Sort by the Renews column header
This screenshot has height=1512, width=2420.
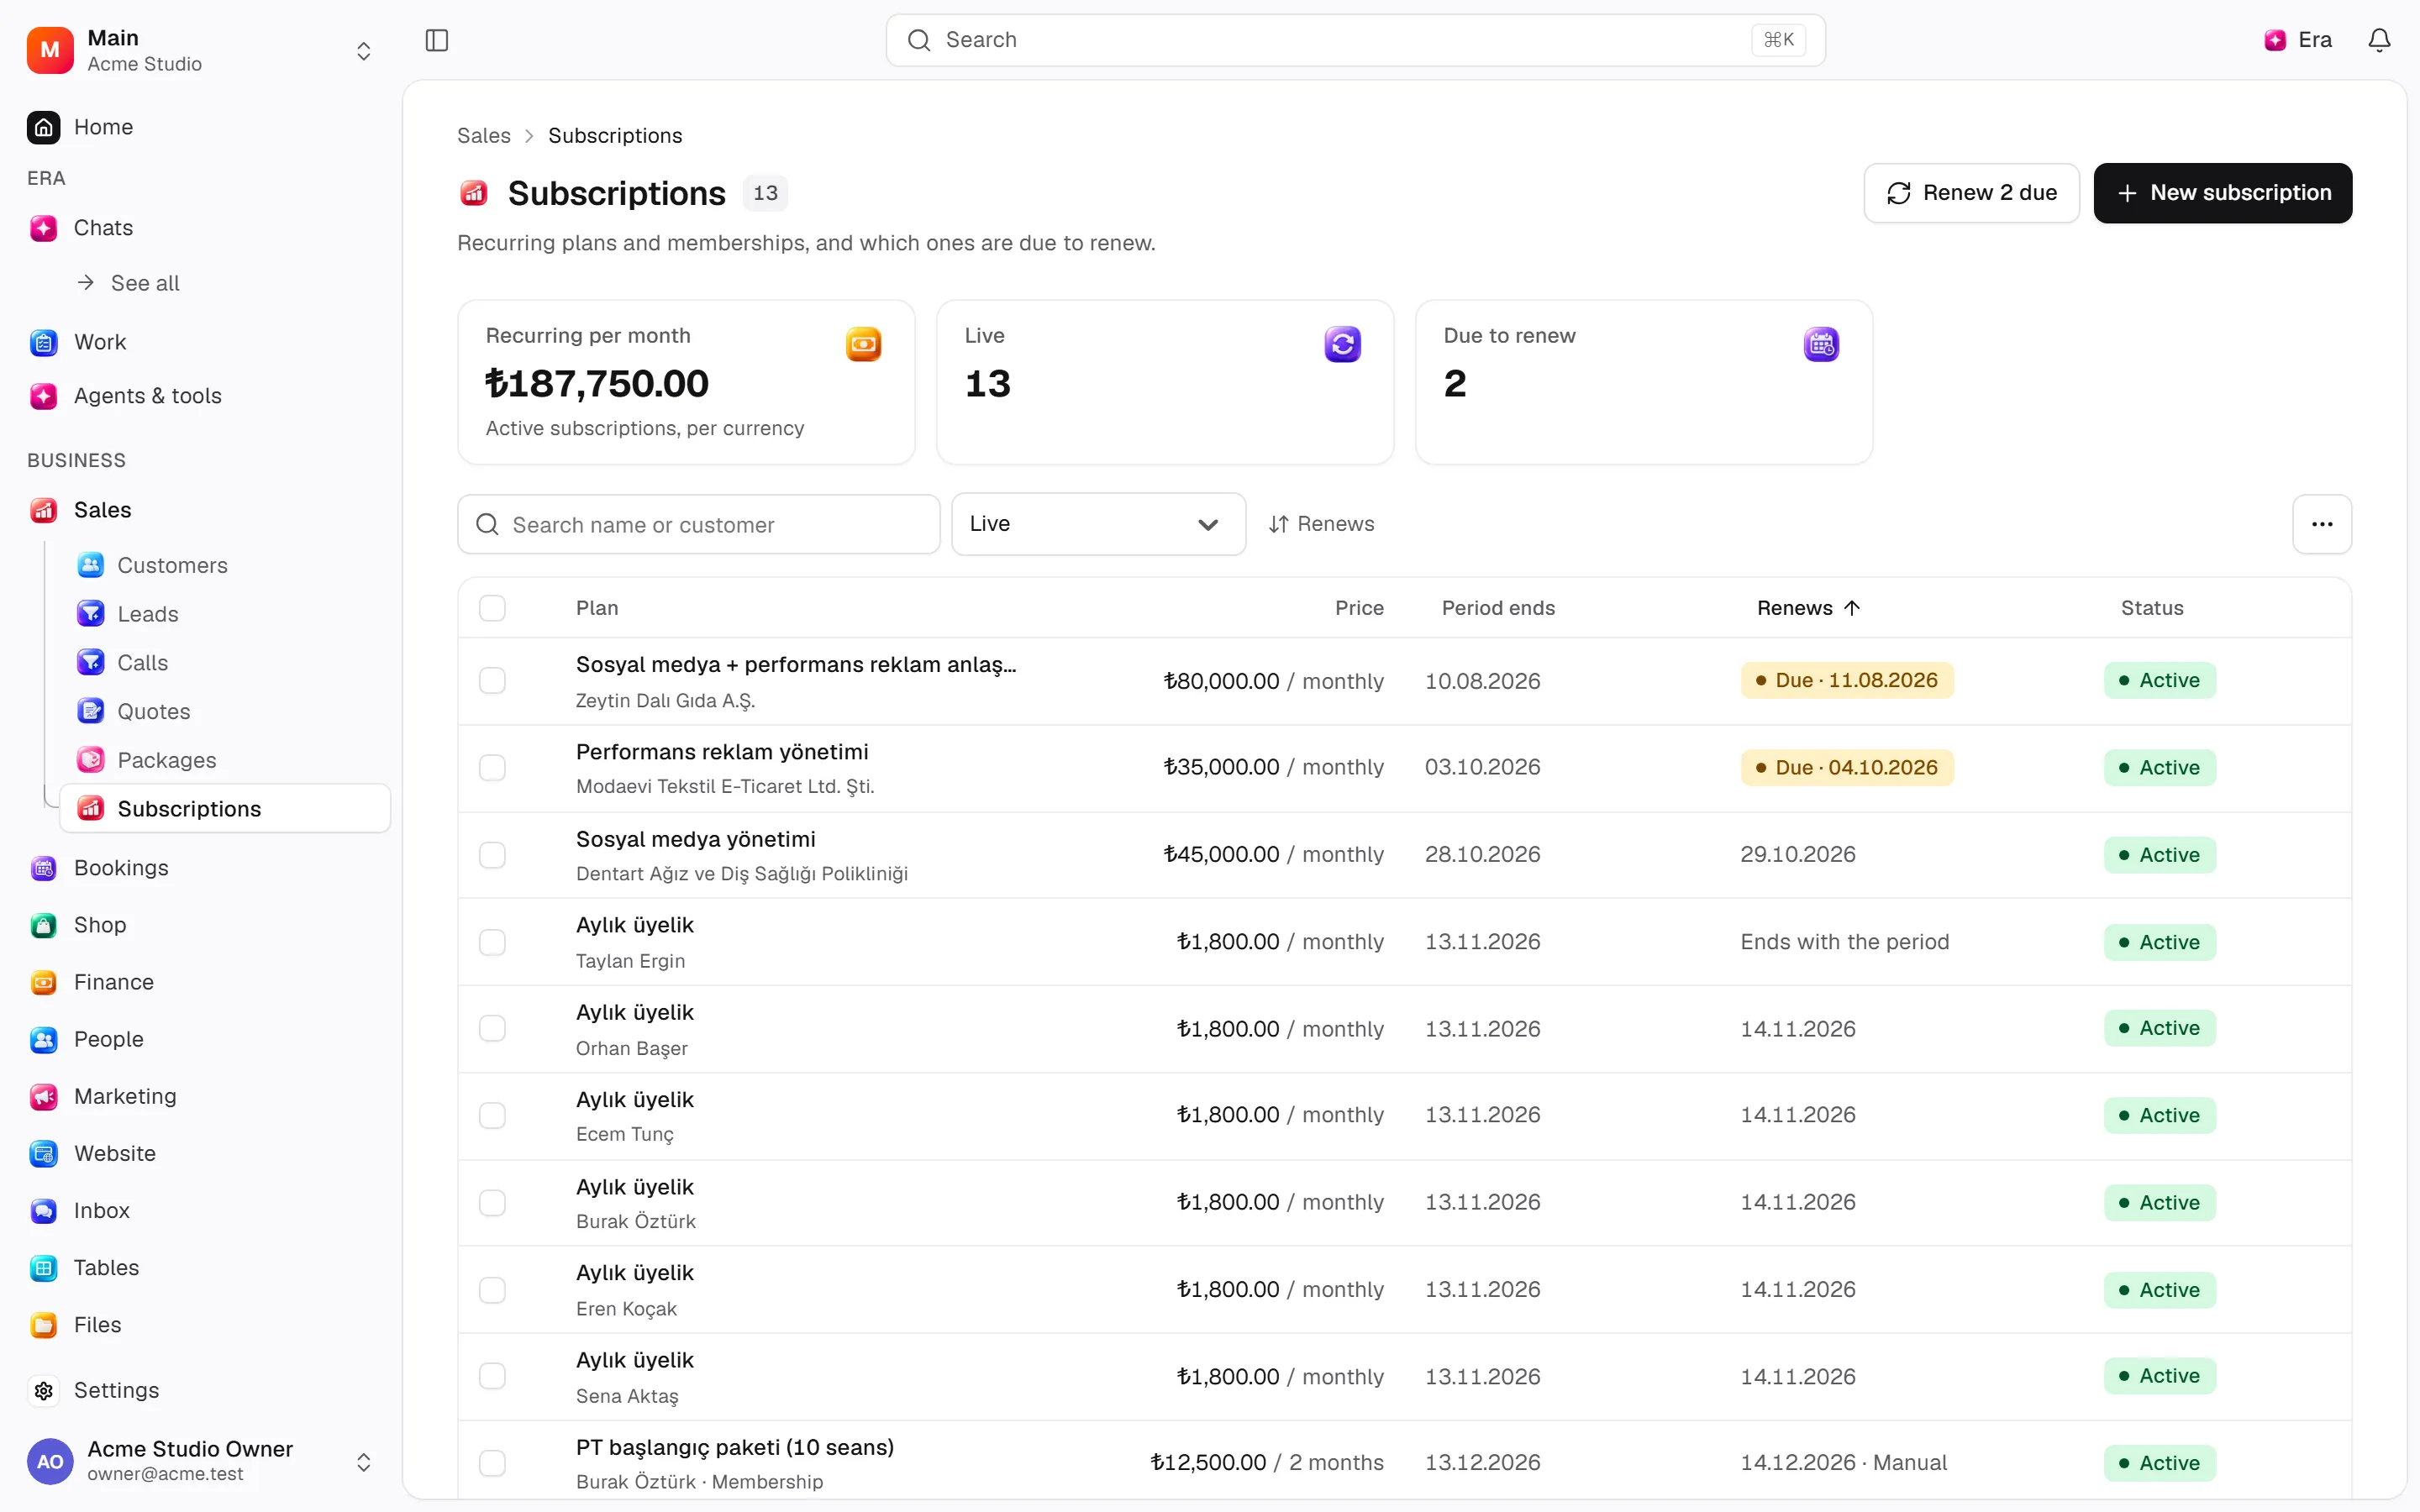click(x=1808, y=608)
